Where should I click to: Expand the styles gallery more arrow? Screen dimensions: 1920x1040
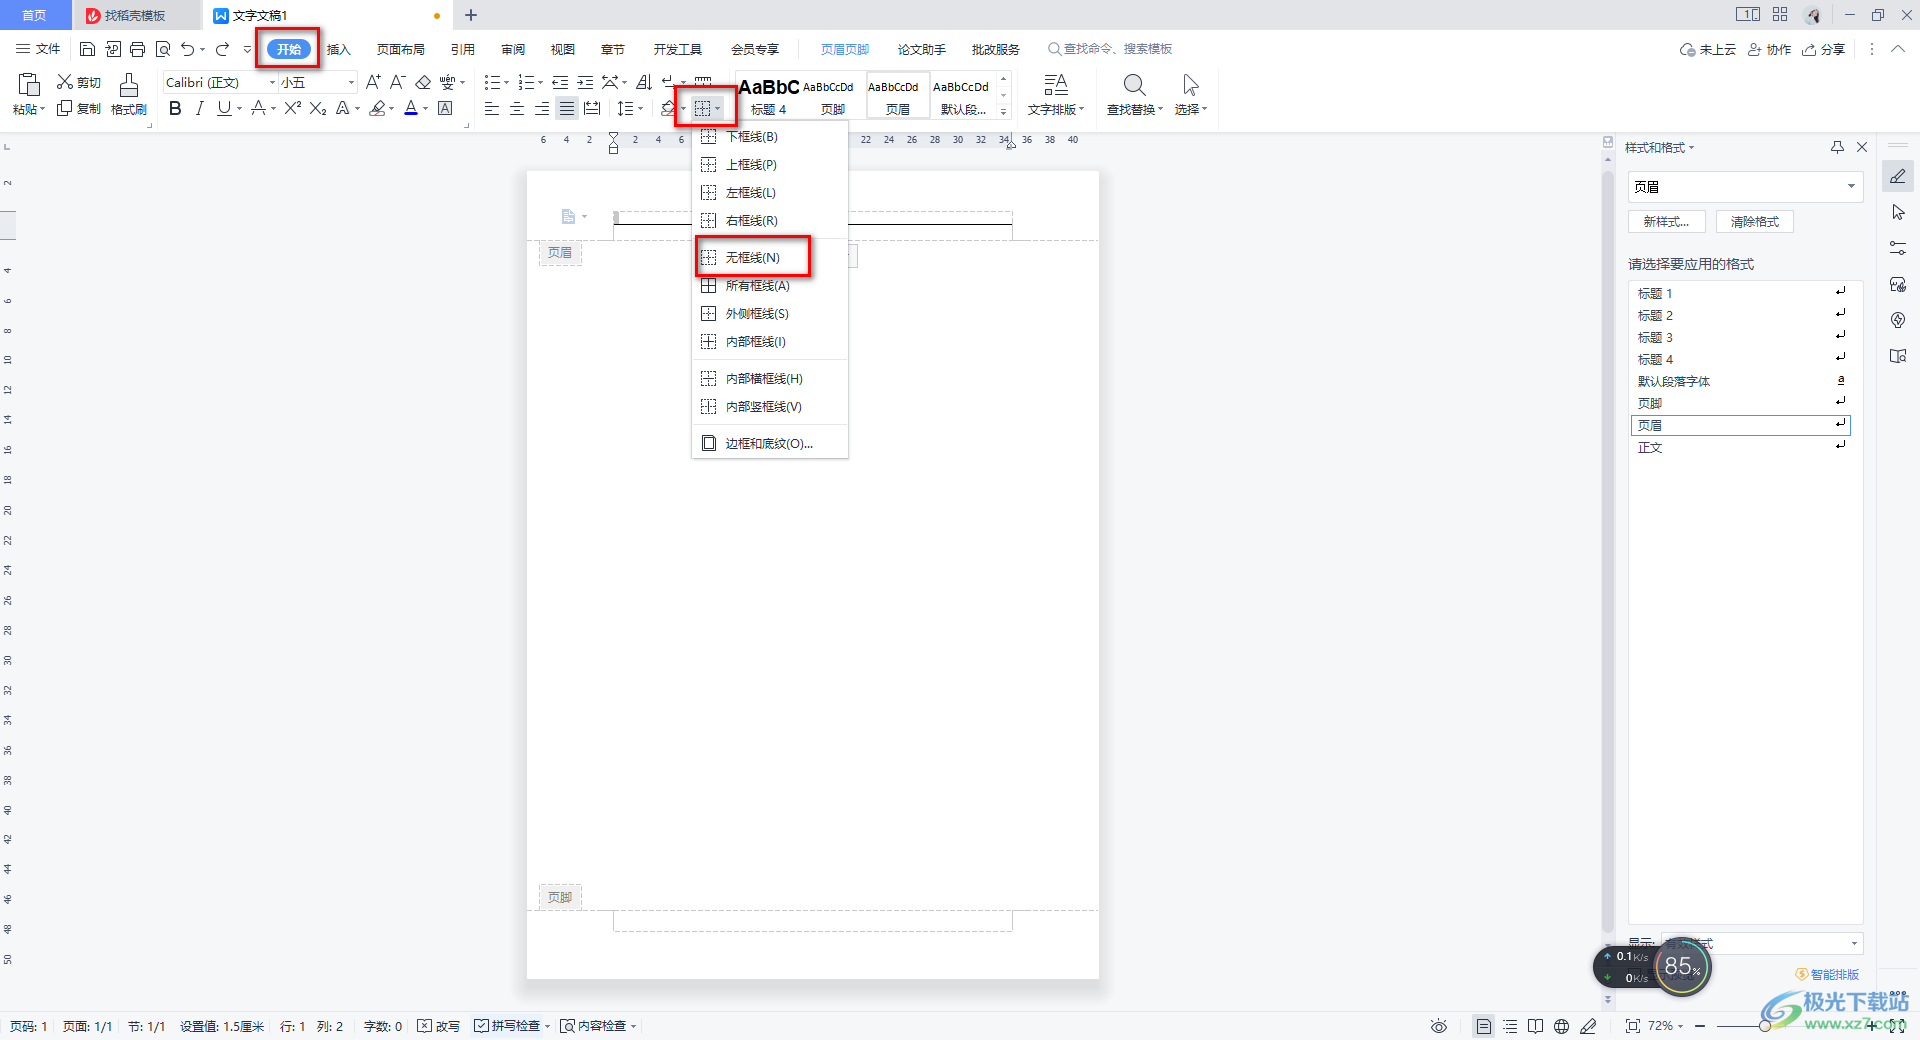(1003, 112)
